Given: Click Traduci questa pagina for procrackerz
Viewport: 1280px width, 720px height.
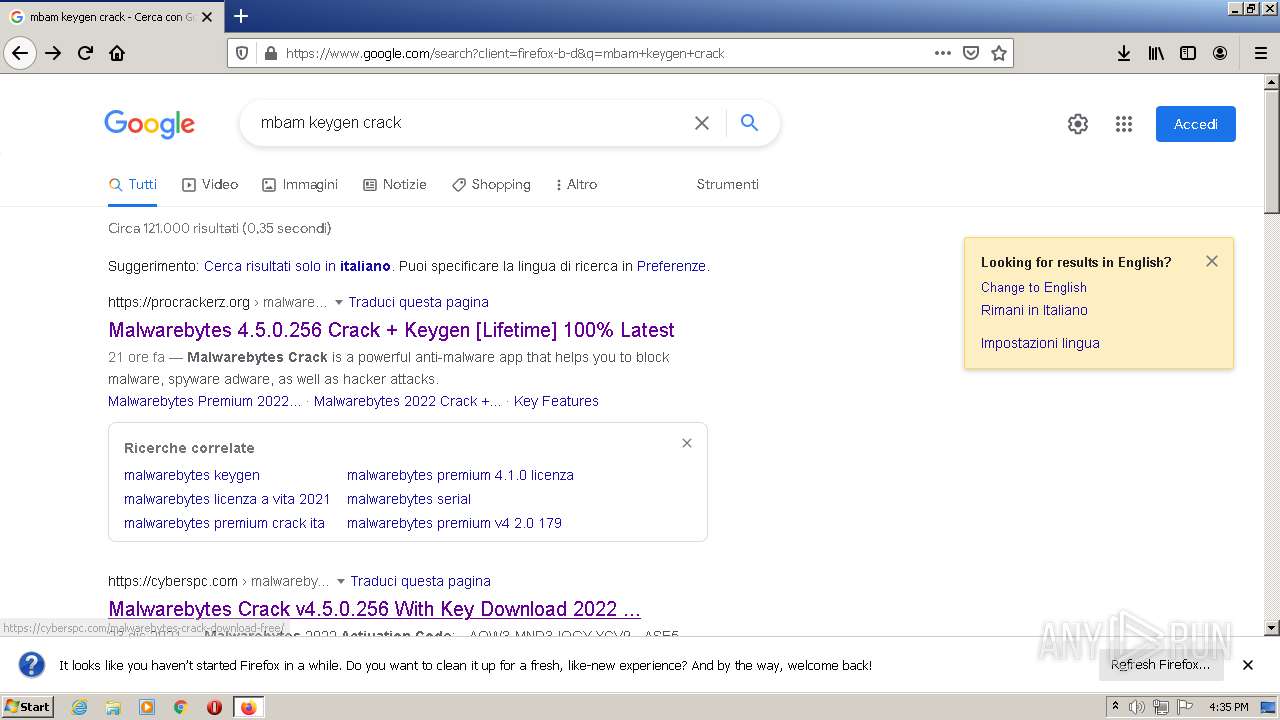Looking at the screenshot, I should (x=418, y=302).
